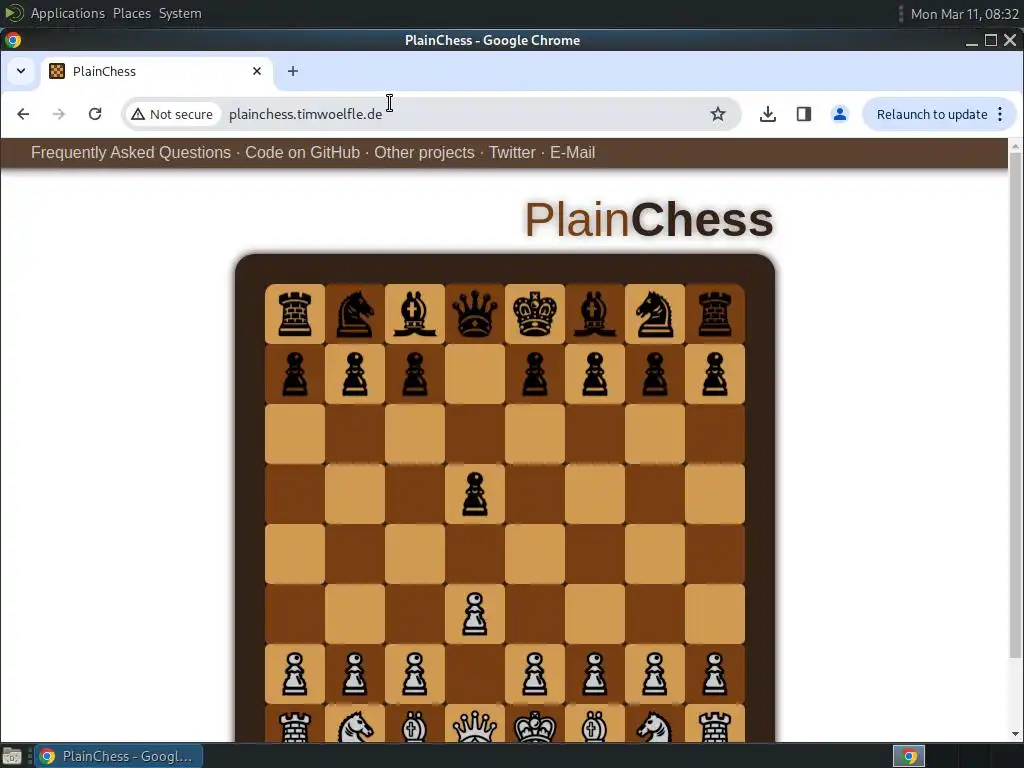Select the black bishop left of the black queen
1024x768 pixels.
tap(415, 314)
